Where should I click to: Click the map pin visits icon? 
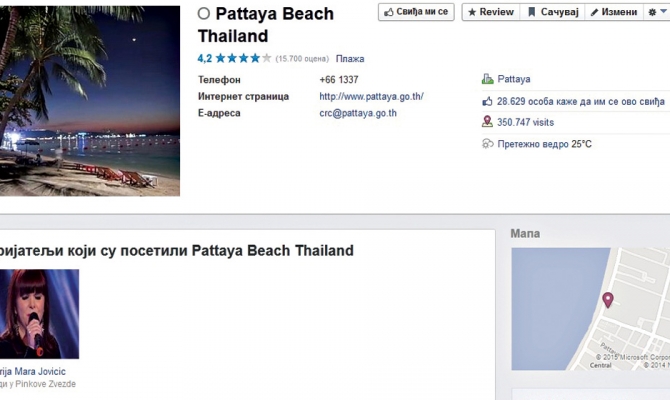(487, 122)
